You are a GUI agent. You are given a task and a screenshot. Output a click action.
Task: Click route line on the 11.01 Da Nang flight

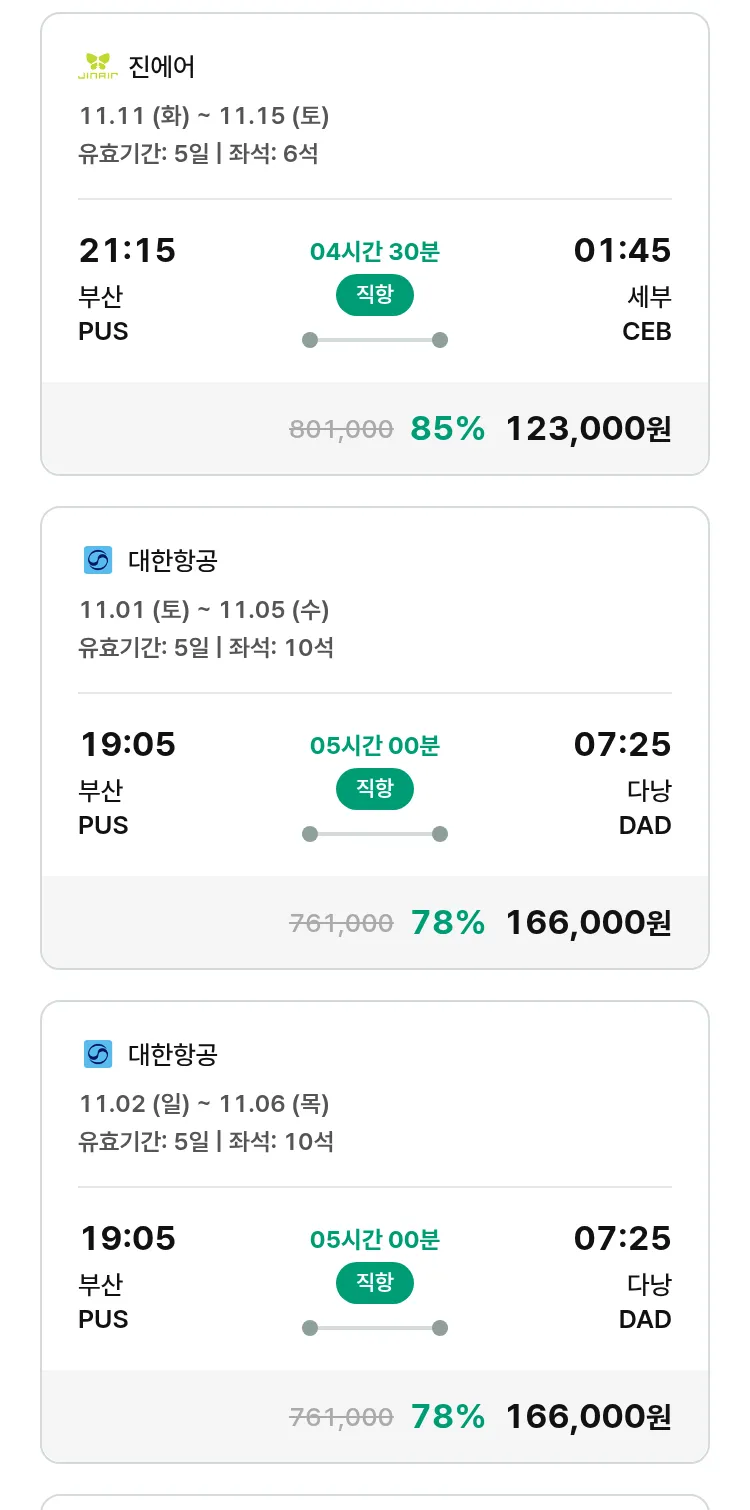click(374, 834)
